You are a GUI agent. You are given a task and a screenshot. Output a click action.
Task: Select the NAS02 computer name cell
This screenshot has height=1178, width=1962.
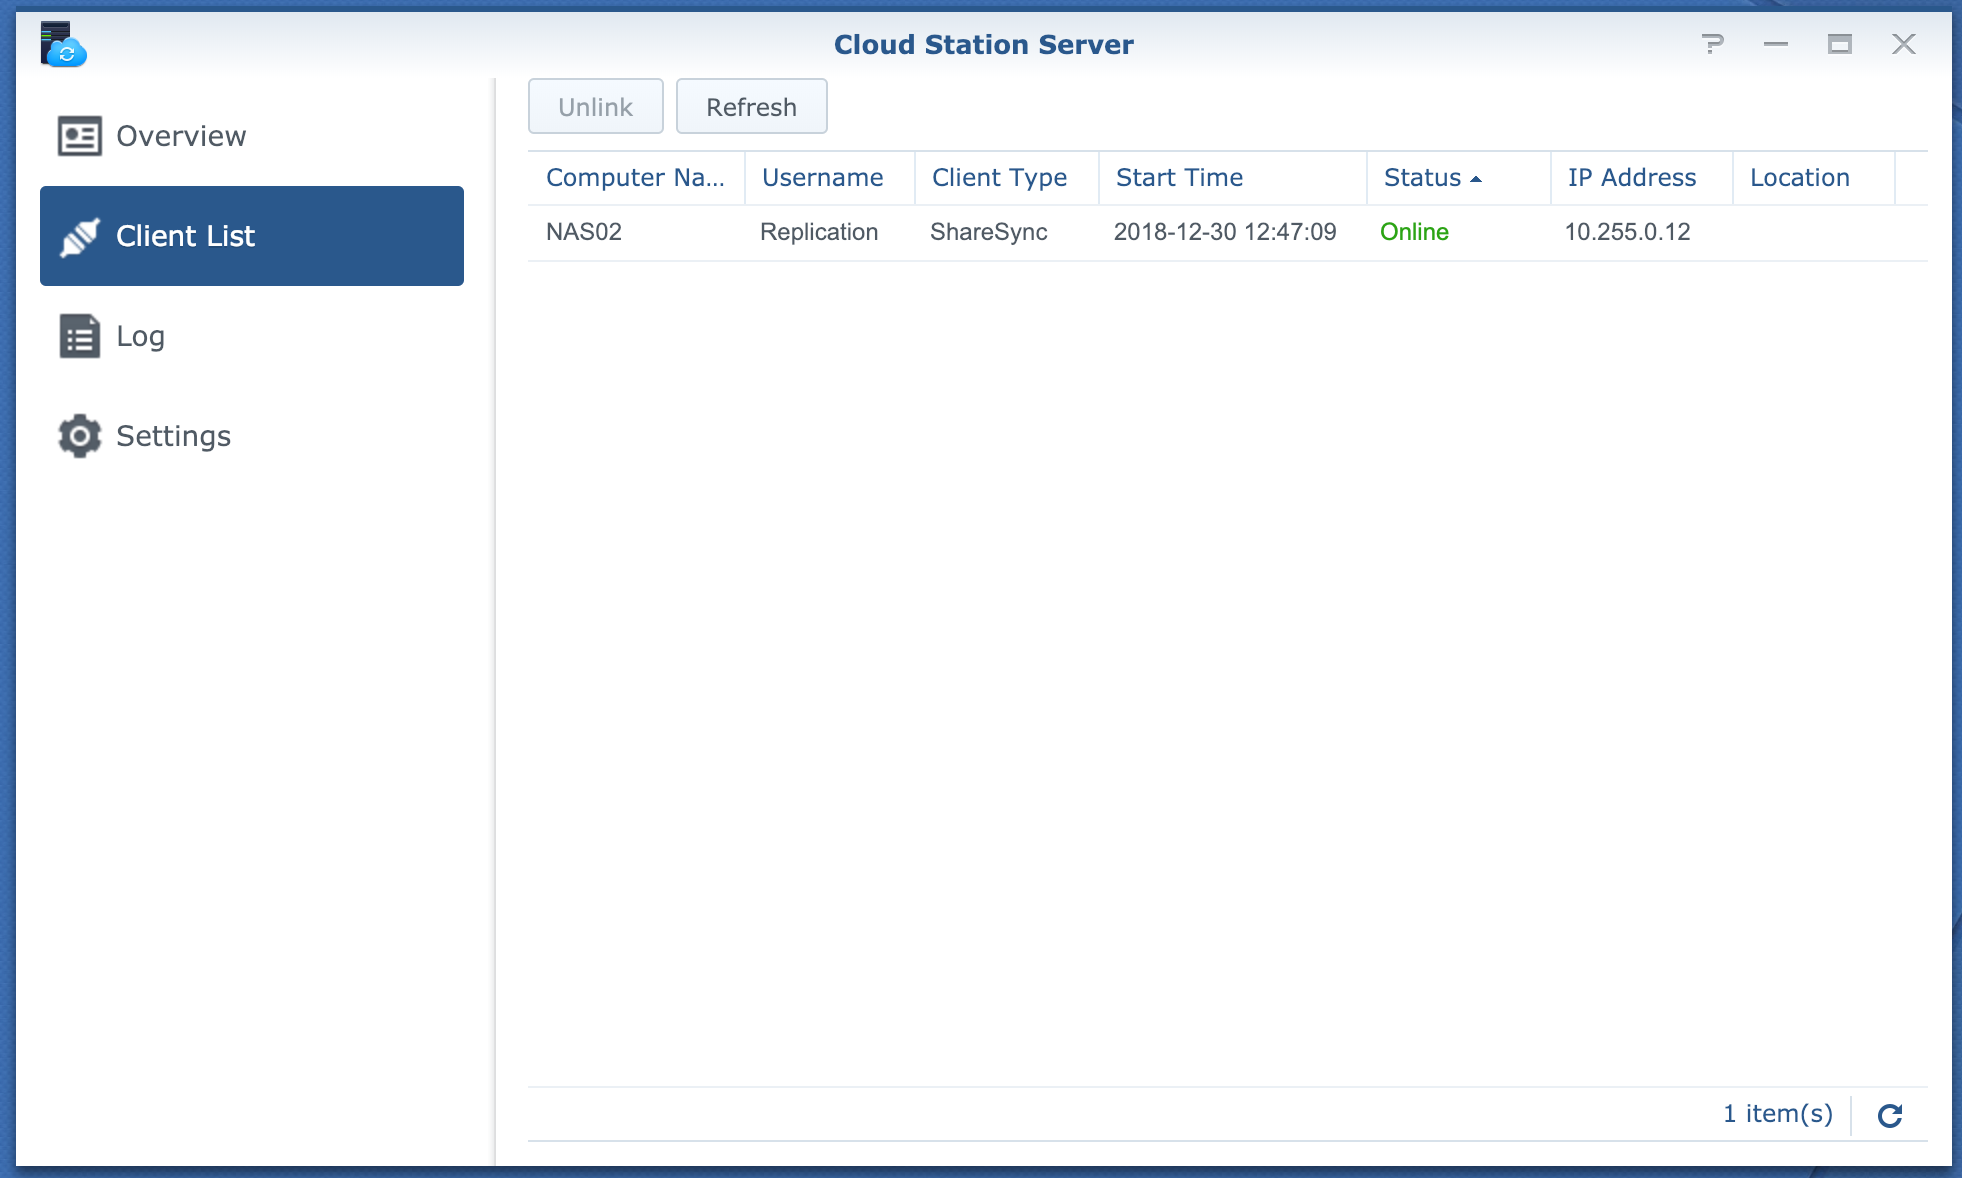click(x=584, y=232)
